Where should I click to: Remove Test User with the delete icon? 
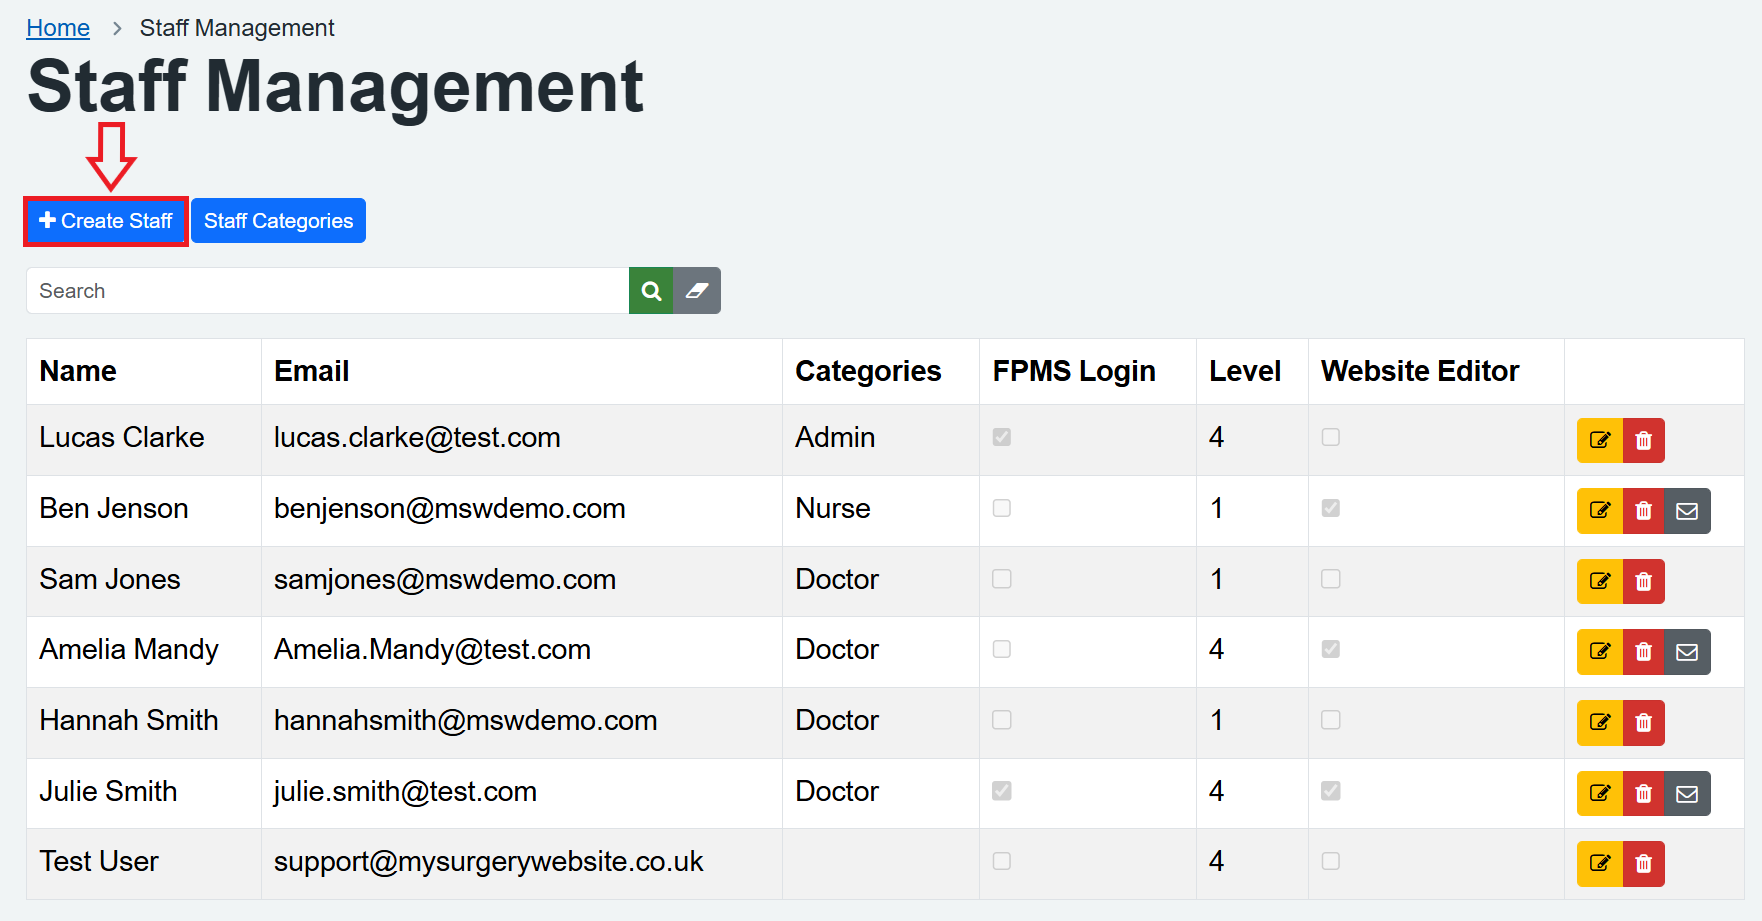point(1643,863)
